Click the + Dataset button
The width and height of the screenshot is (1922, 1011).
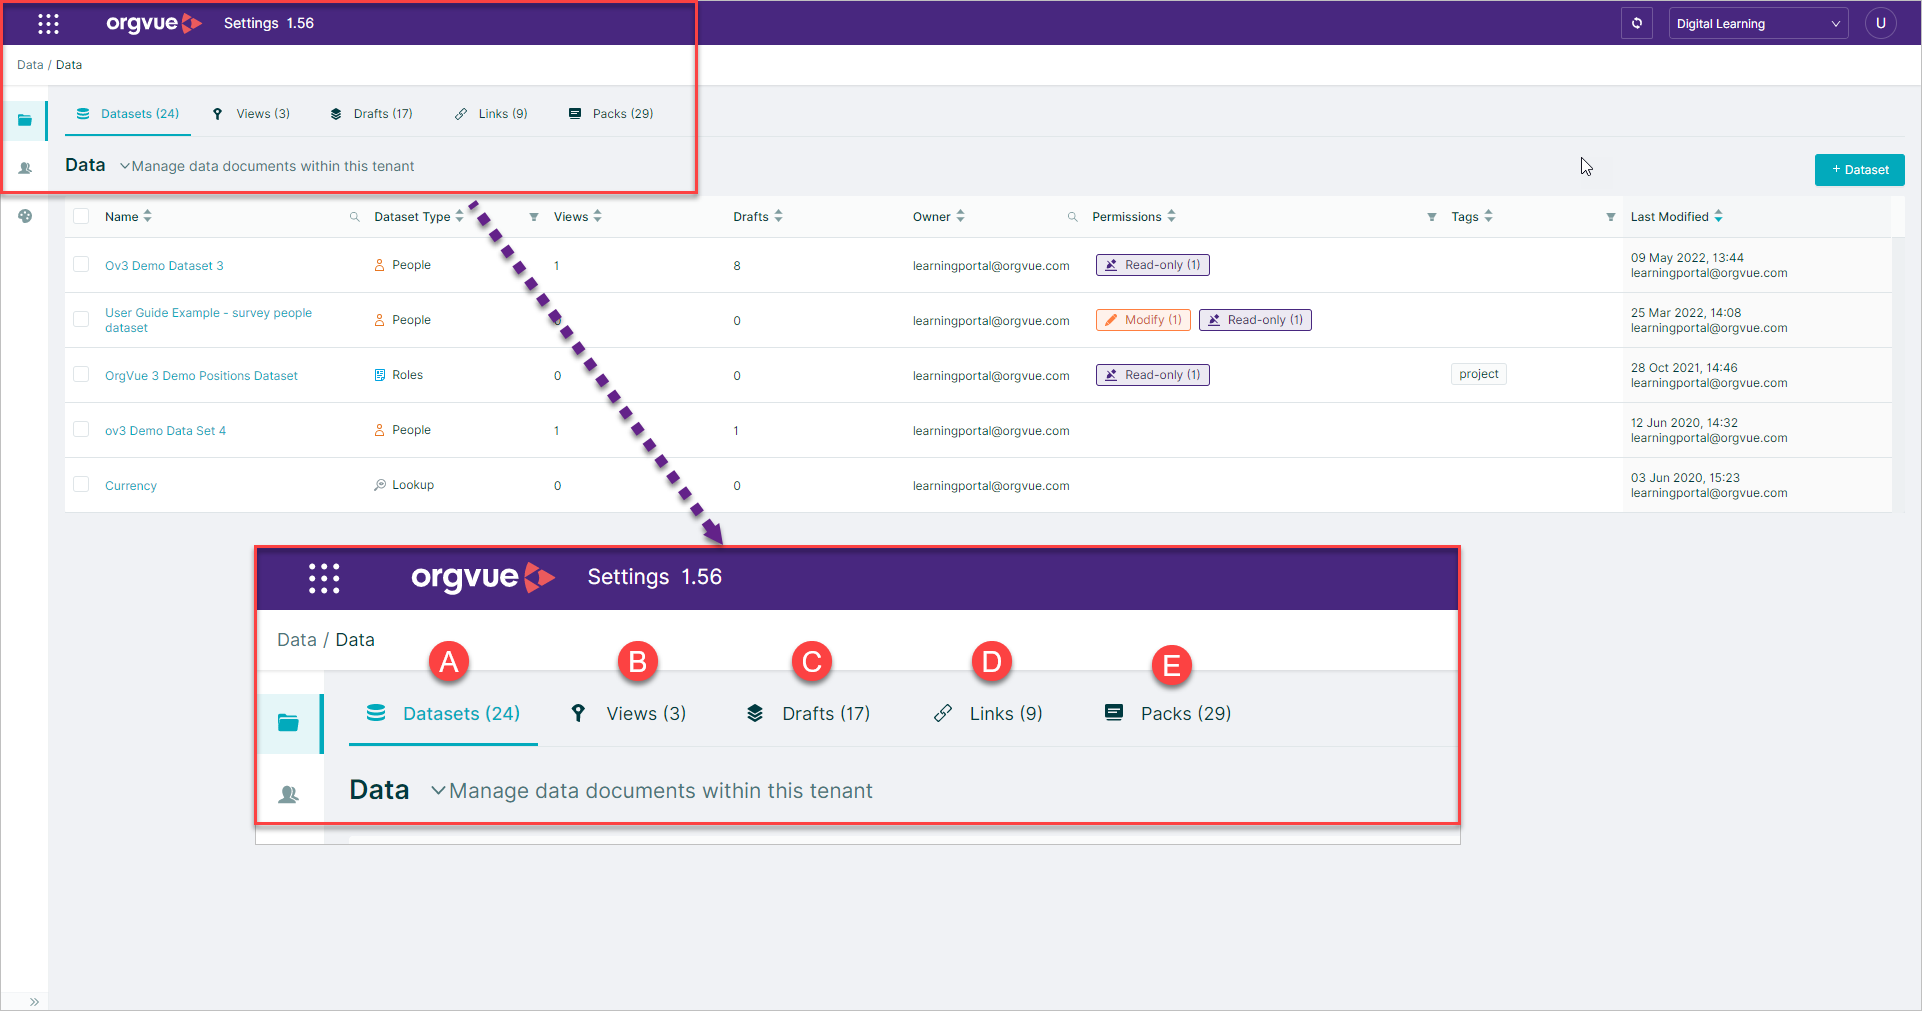[x=1859, y=170]
